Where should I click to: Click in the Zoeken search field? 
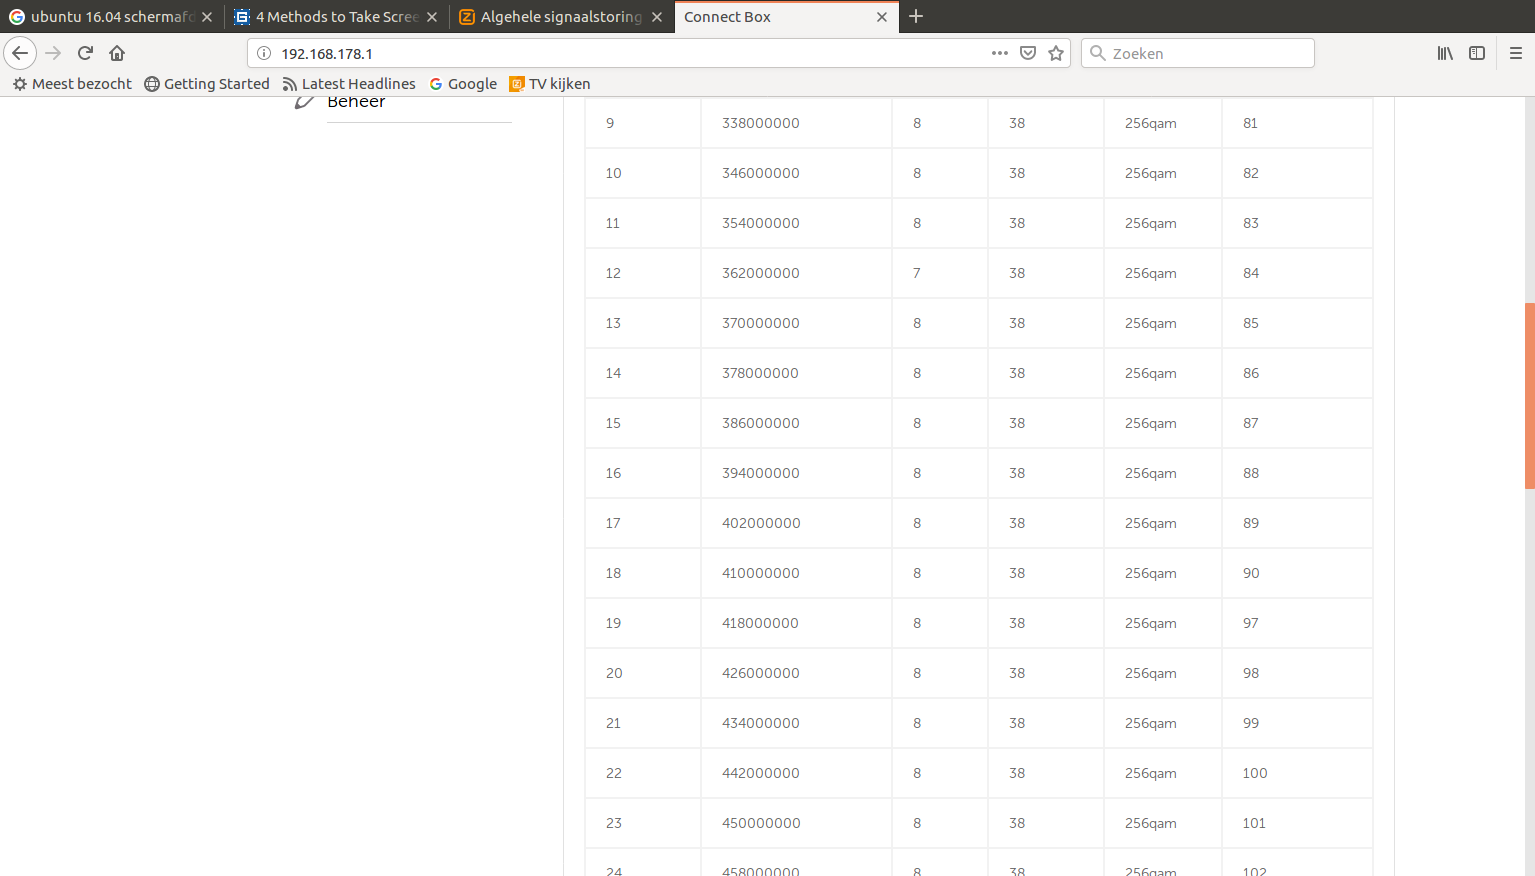(1200, 53)
